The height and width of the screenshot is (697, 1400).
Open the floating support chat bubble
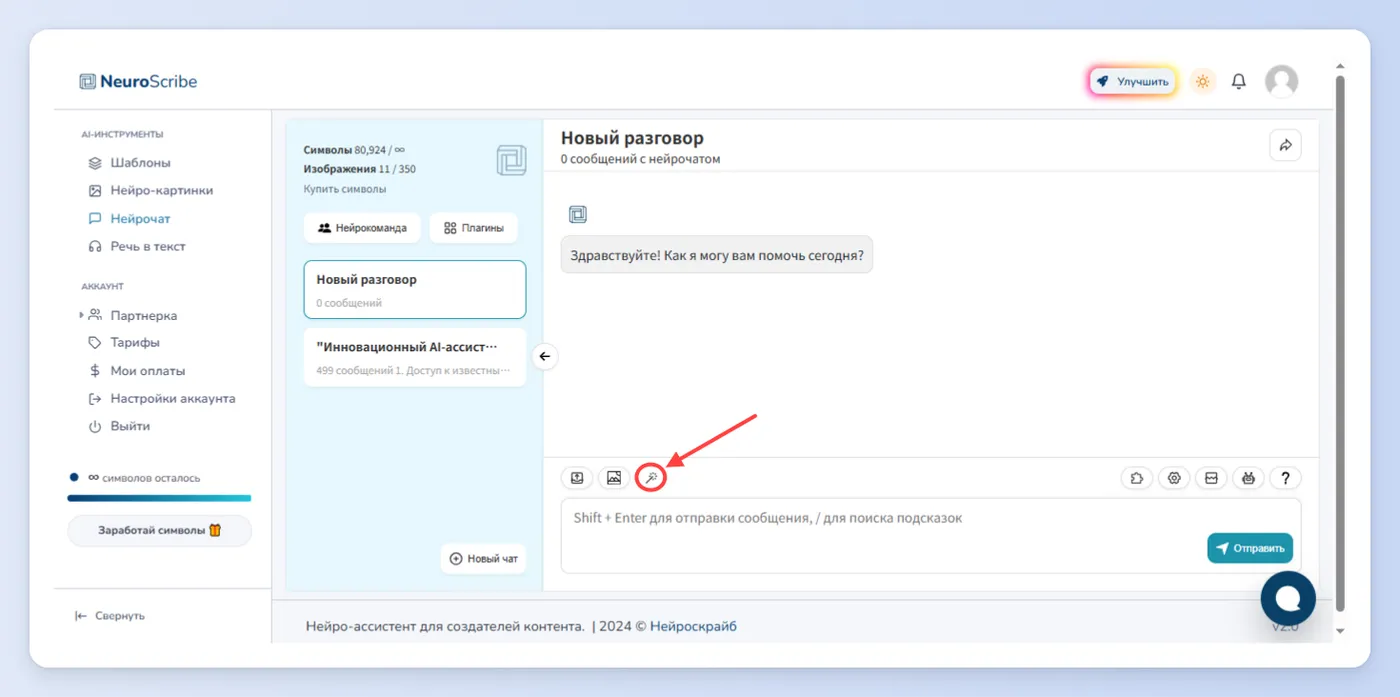1288,597
